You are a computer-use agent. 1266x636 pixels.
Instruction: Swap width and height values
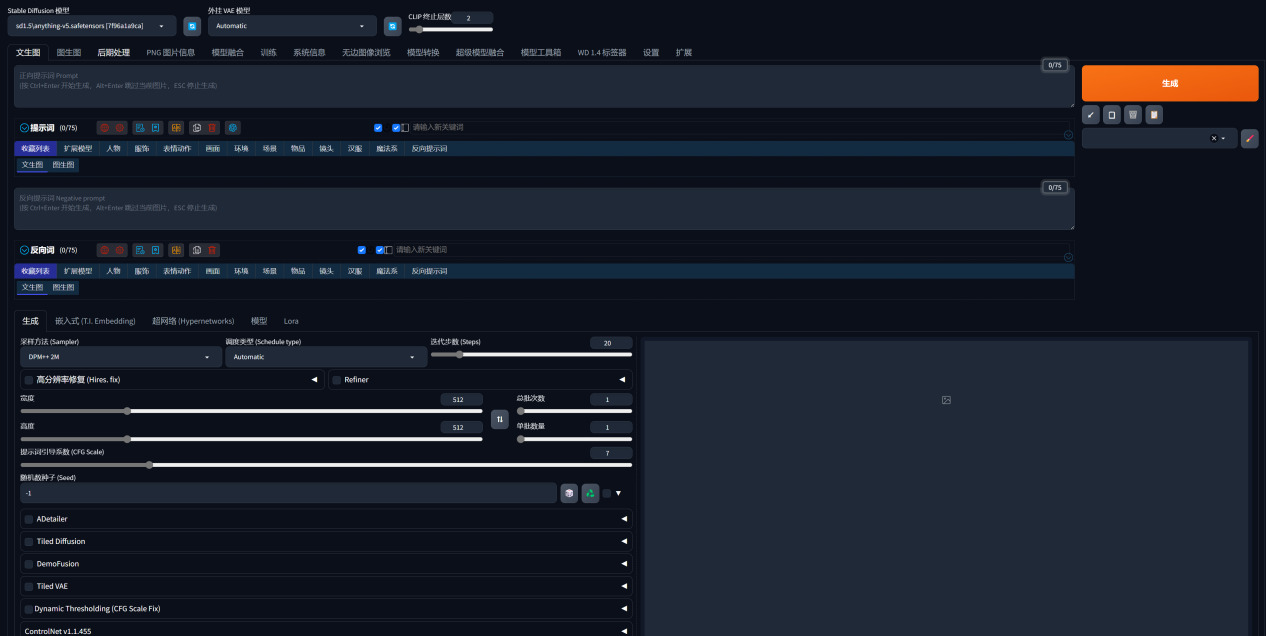pyautogui.click(x=499, y=418)
